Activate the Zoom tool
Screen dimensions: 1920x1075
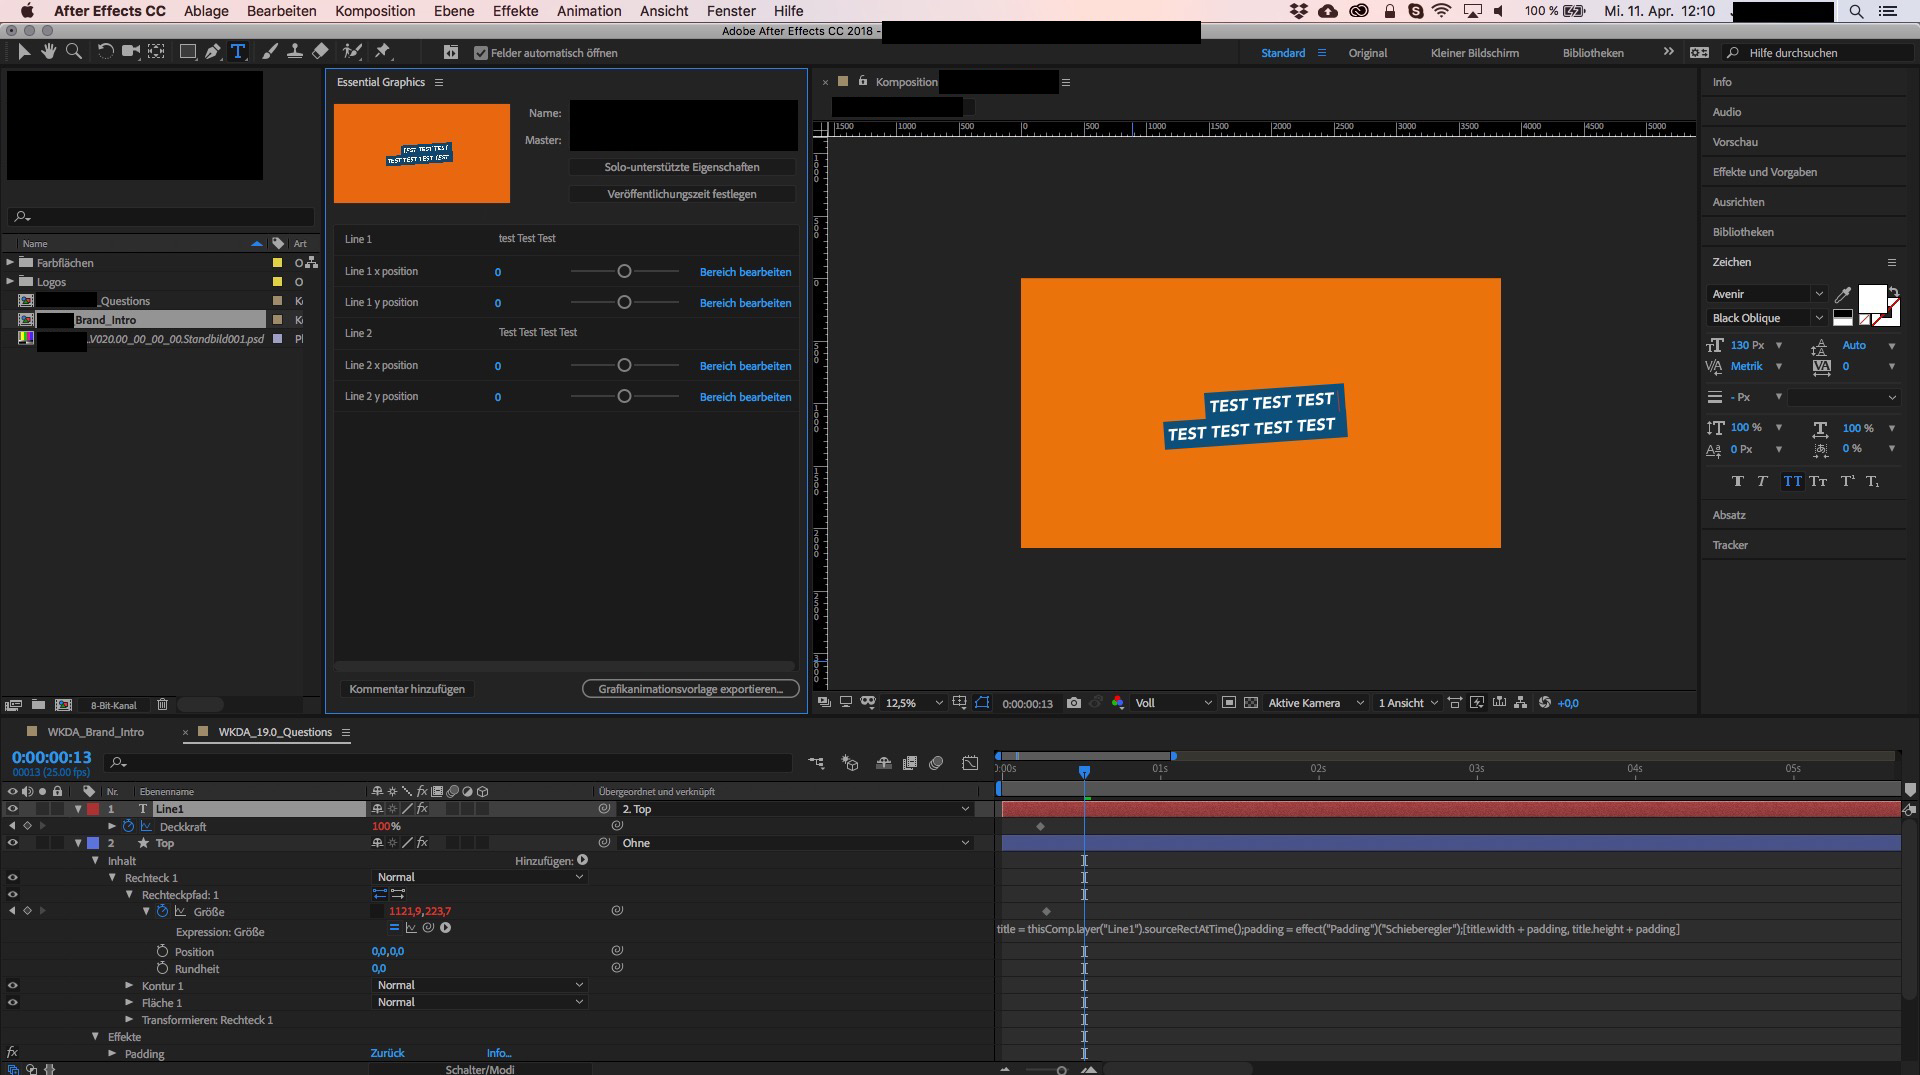tap(73, 52)
